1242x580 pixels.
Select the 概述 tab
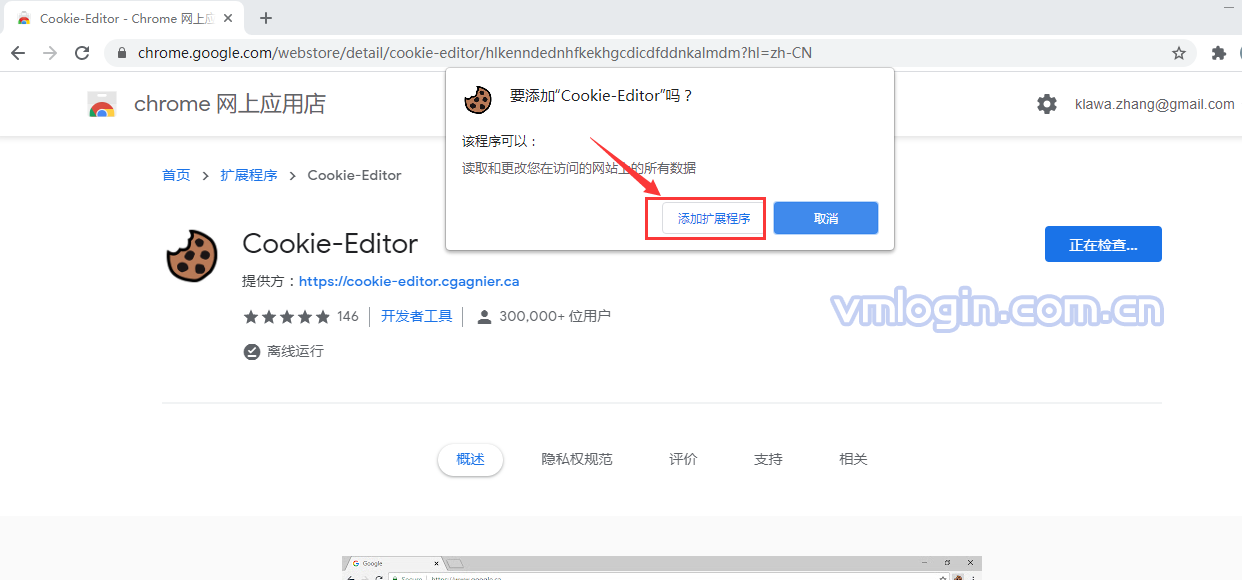click(x=470, y=459)
